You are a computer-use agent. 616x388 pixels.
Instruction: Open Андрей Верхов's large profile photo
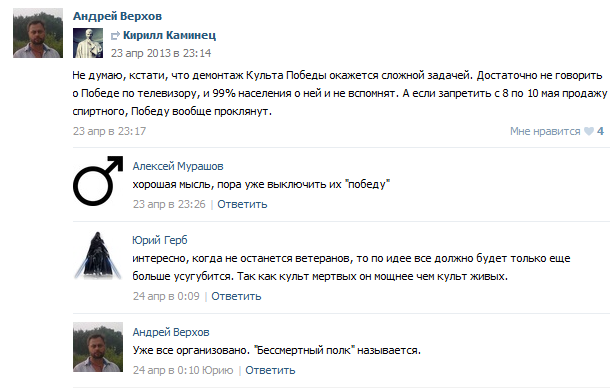[x=38, y=33]
